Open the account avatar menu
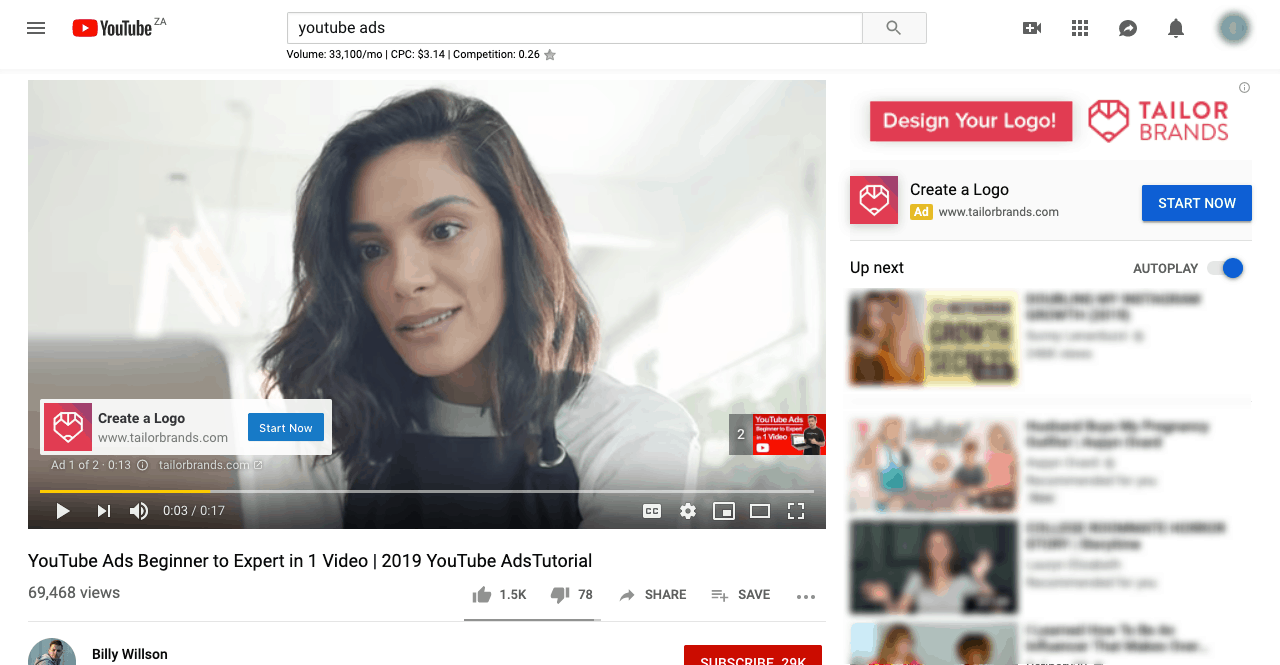Image resolution: width=1280 pixels, height=665 pixels. pos(1234,28)
